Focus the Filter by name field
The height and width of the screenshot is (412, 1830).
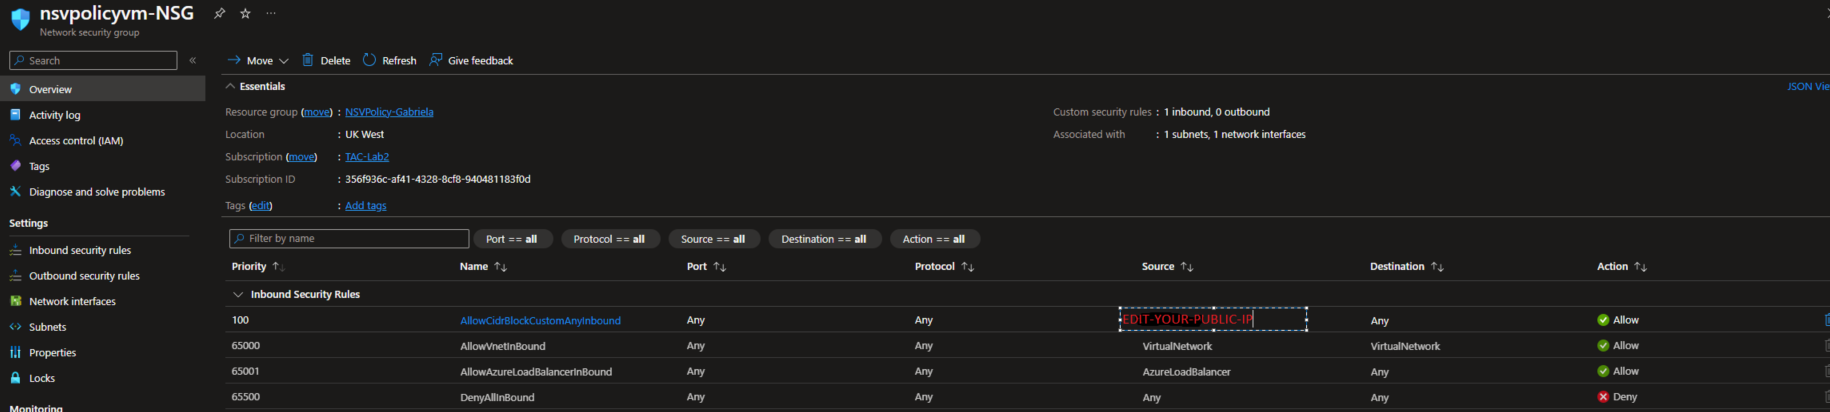[x=349, y=239]
